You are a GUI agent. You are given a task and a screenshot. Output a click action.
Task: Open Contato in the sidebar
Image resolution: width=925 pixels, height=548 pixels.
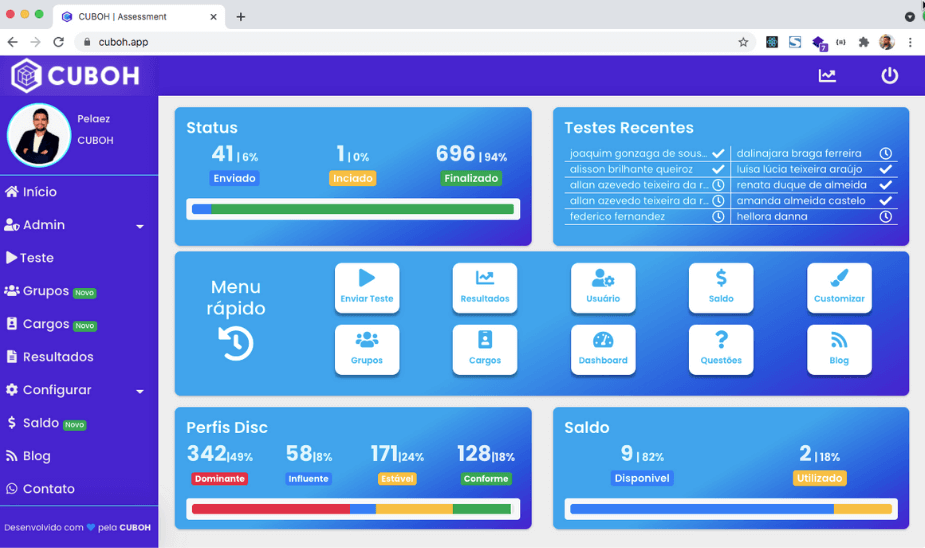pyautogui.click(x=40, y=489)
